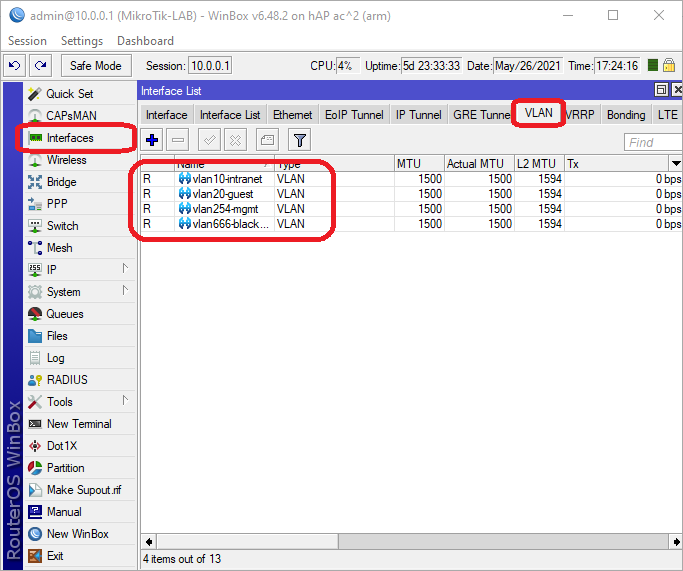
Task: Select the vlan666-black row
Action: coord(411,224)
